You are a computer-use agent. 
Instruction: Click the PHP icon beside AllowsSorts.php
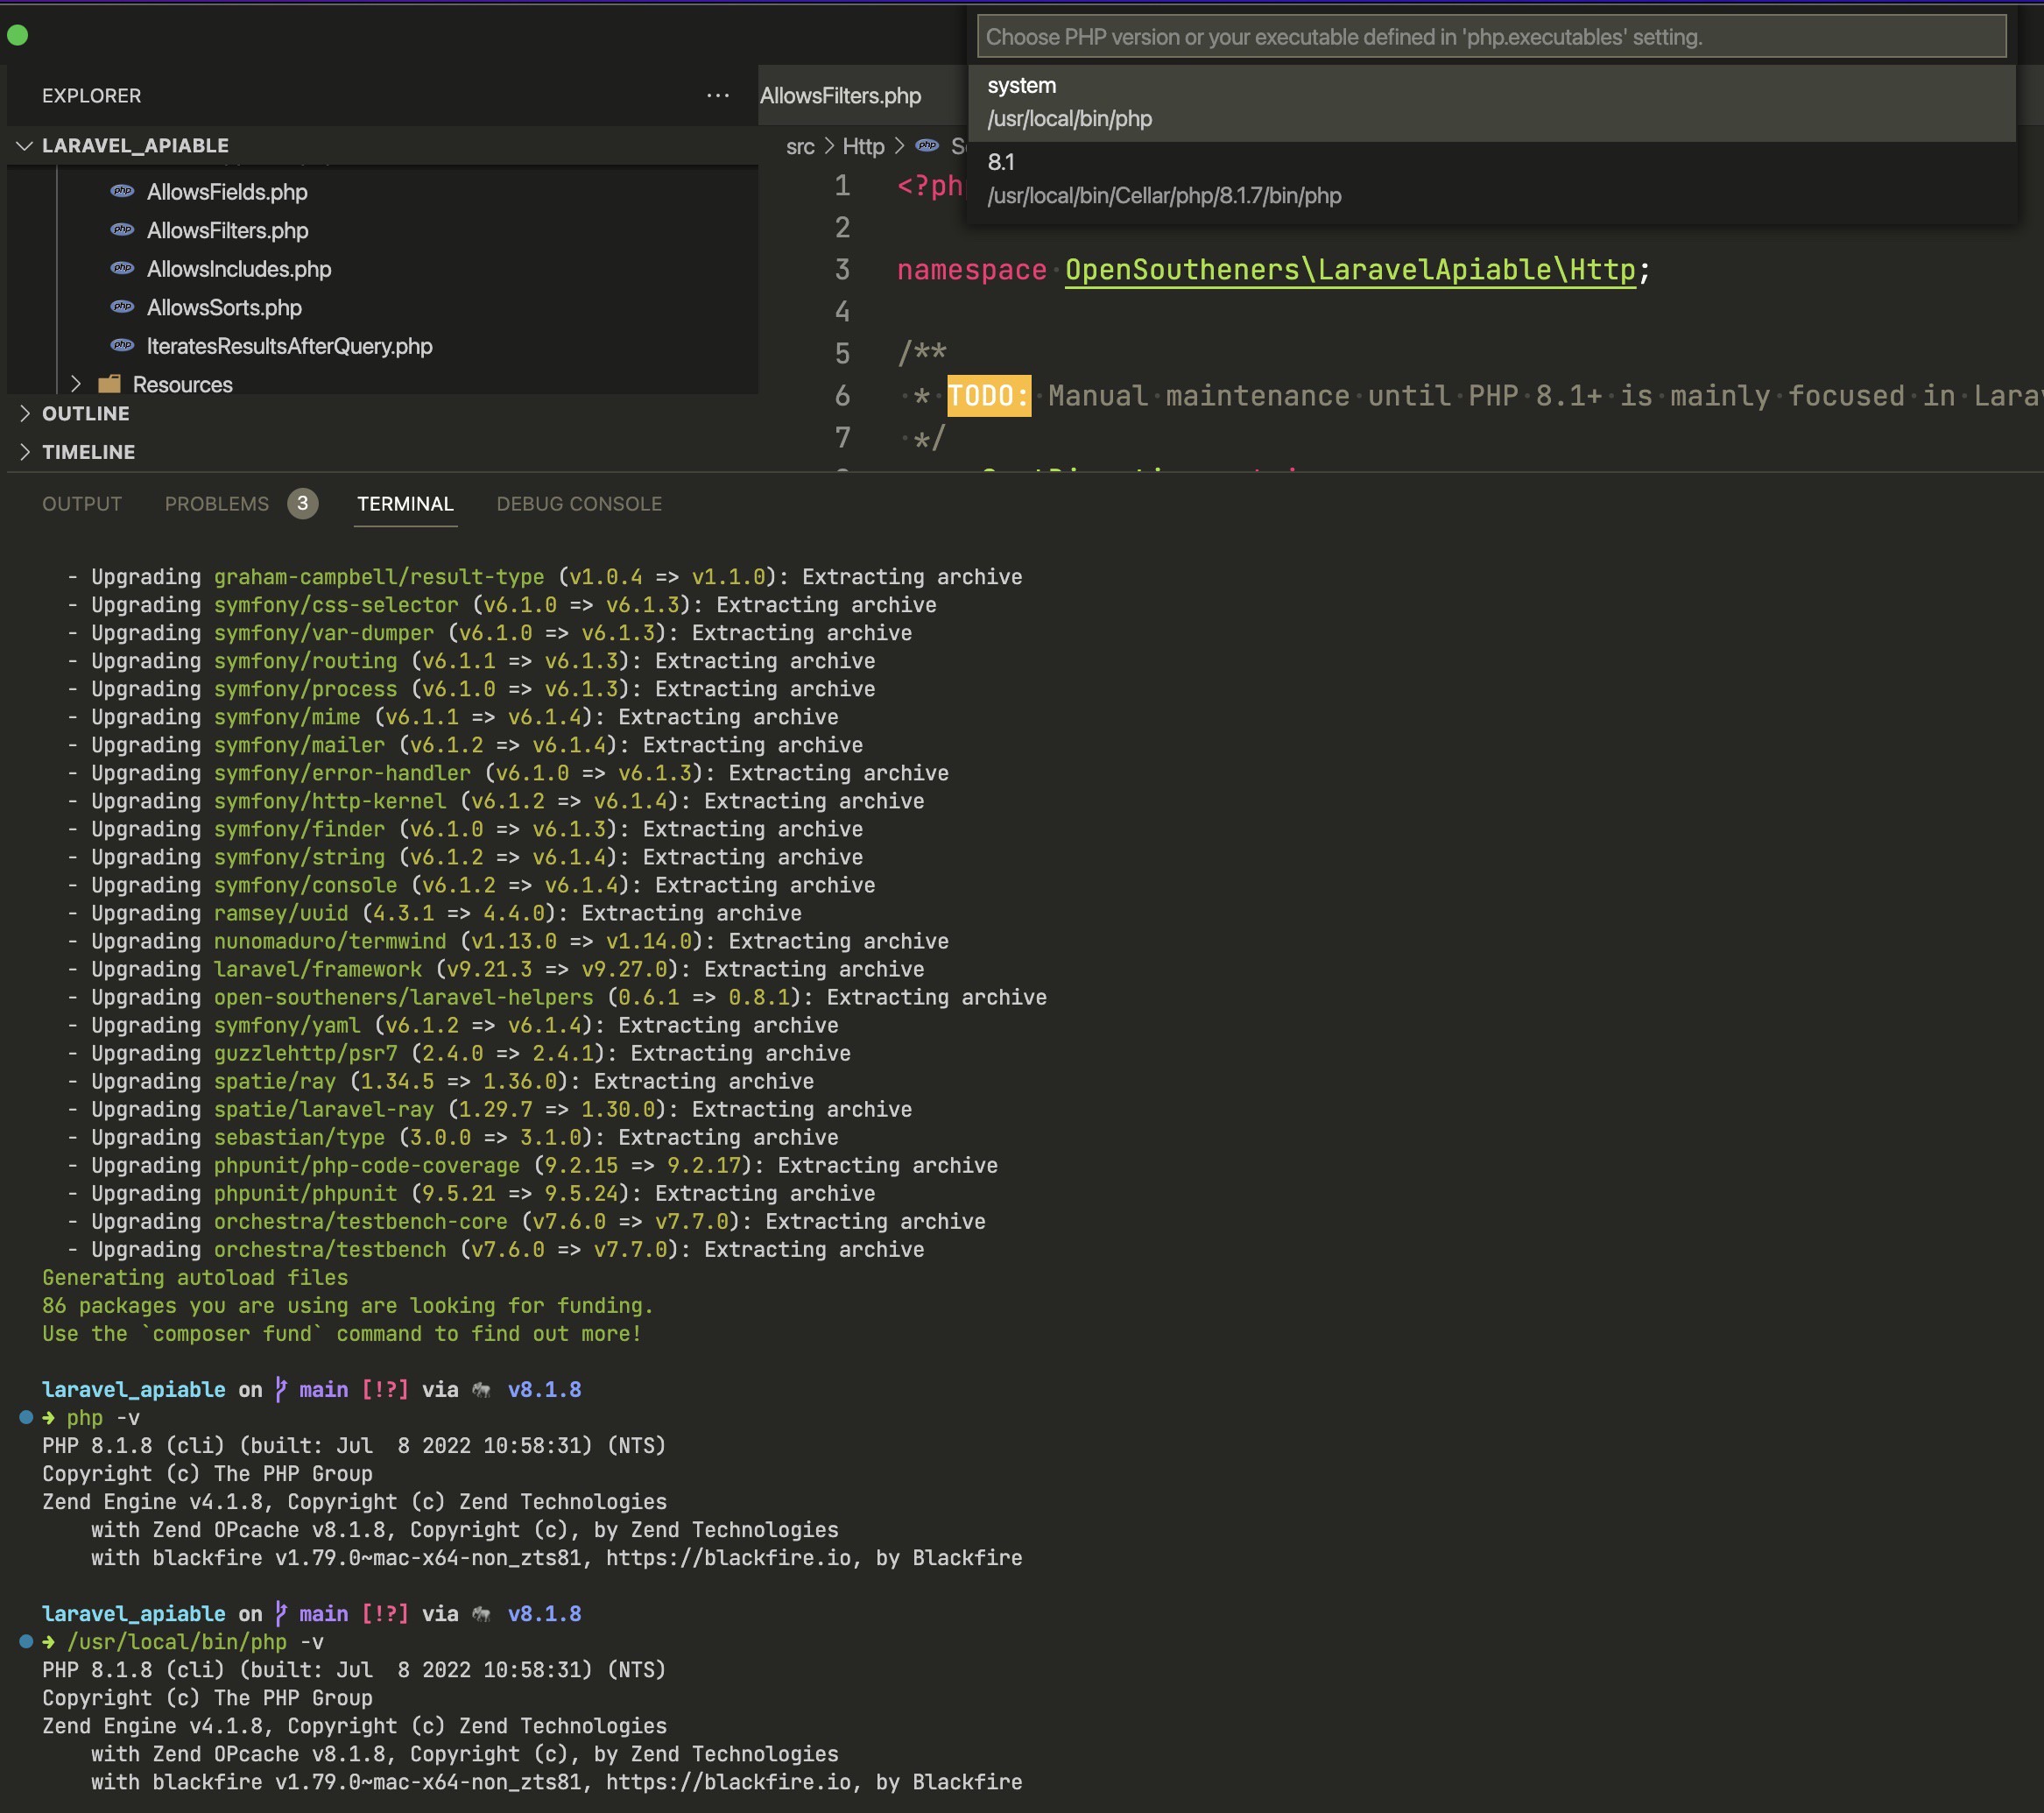(122, 307)
